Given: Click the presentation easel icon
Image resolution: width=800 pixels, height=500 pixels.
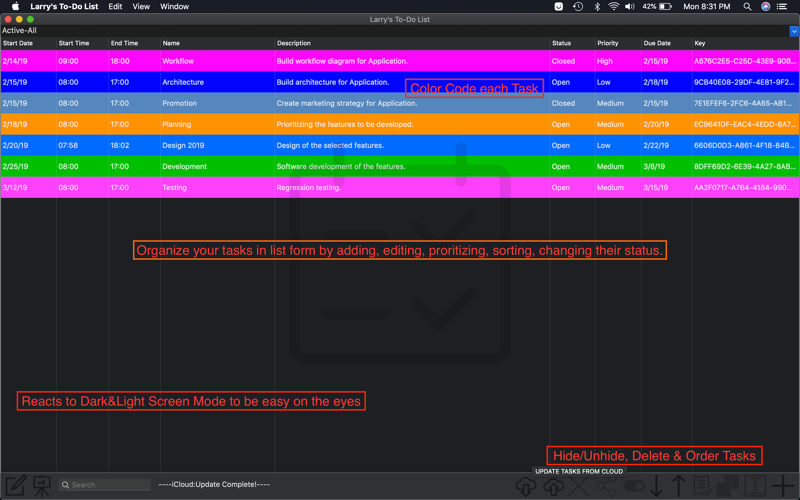Looking at the screenshot, I should point(42,486).
